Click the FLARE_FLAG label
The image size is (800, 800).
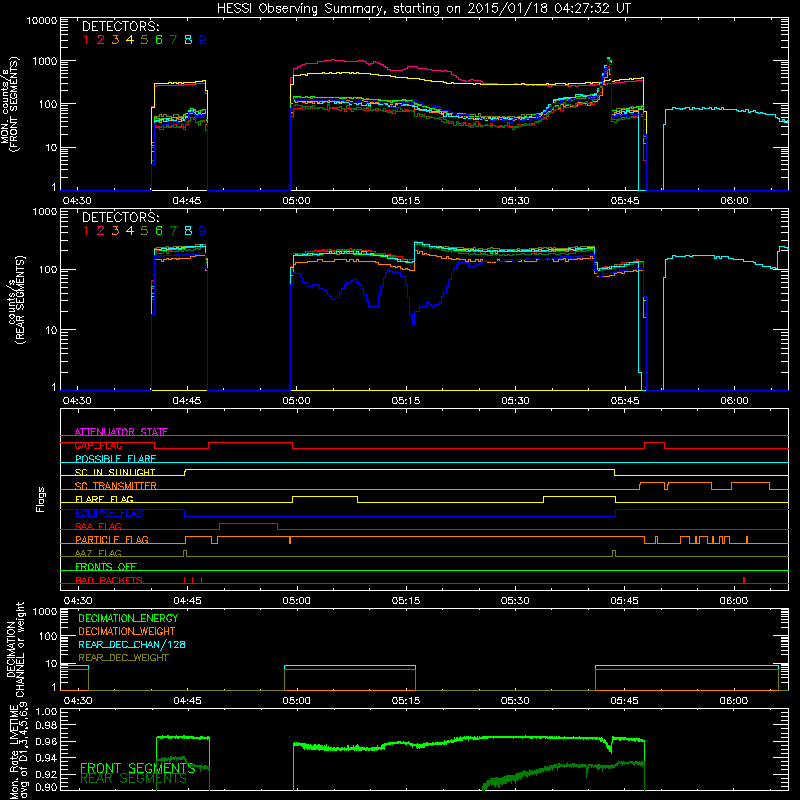(x=104, y=499)
